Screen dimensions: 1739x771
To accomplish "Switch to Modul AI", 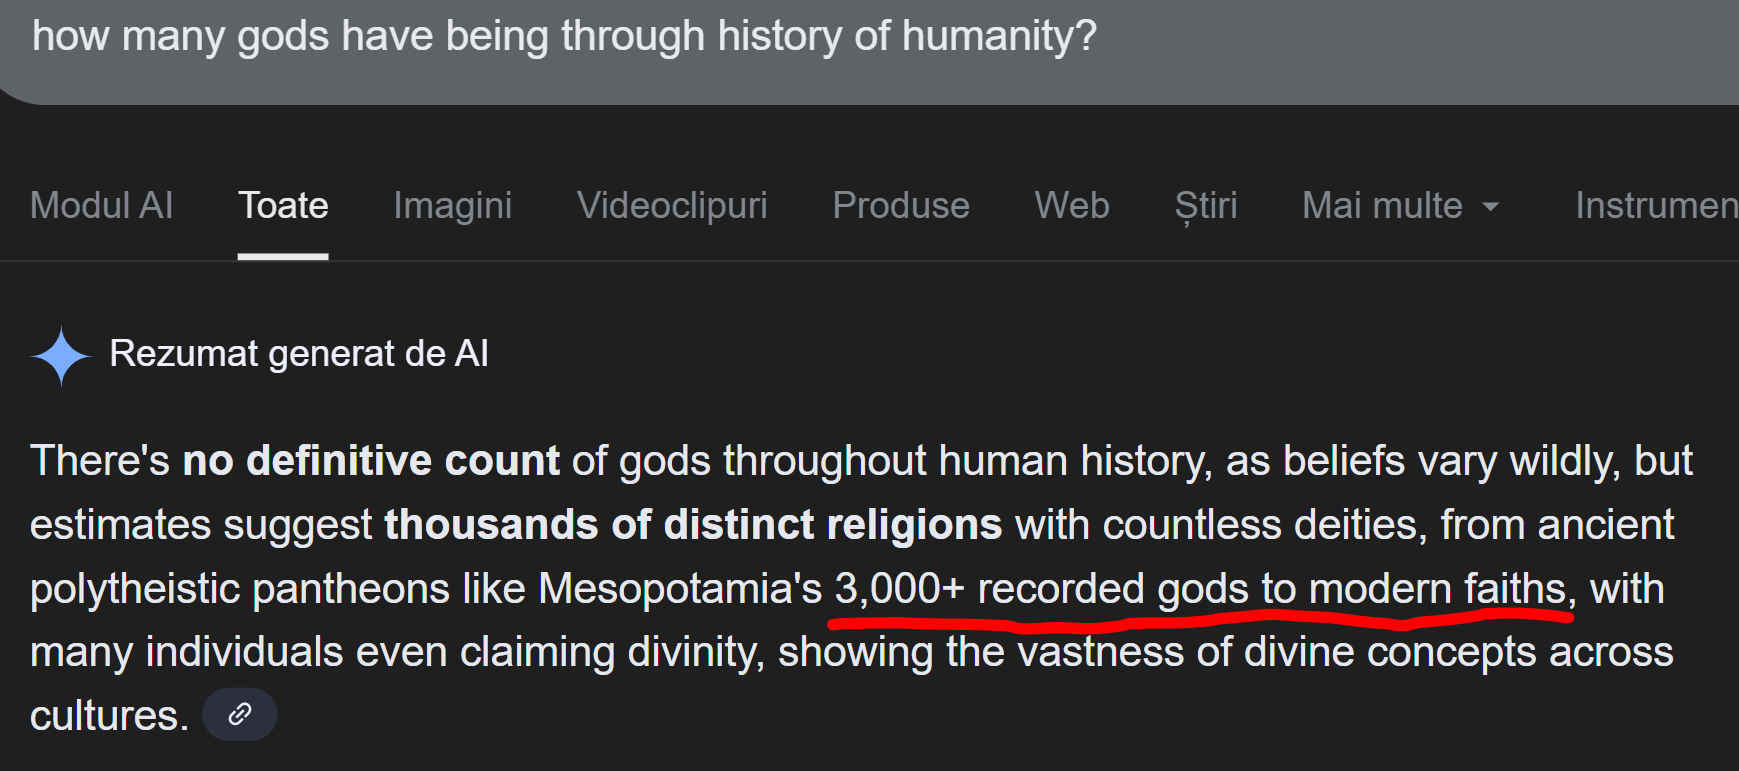I will pos(101,206).
